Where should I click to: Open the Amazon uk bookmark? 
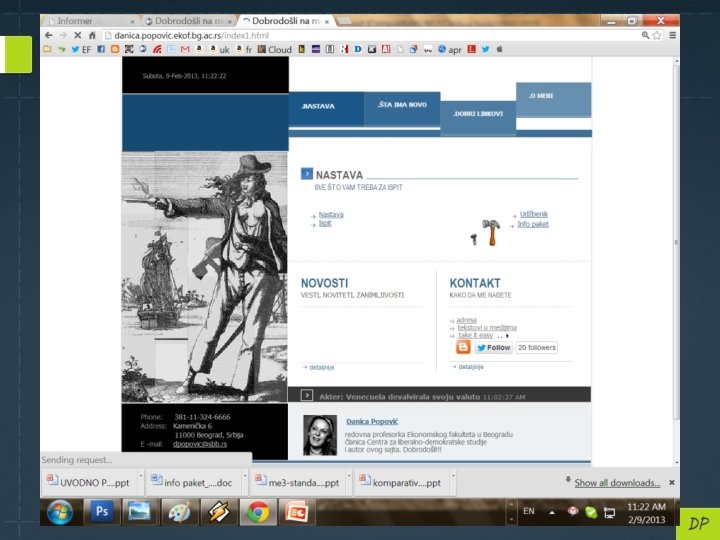click(x=219, y=49)
